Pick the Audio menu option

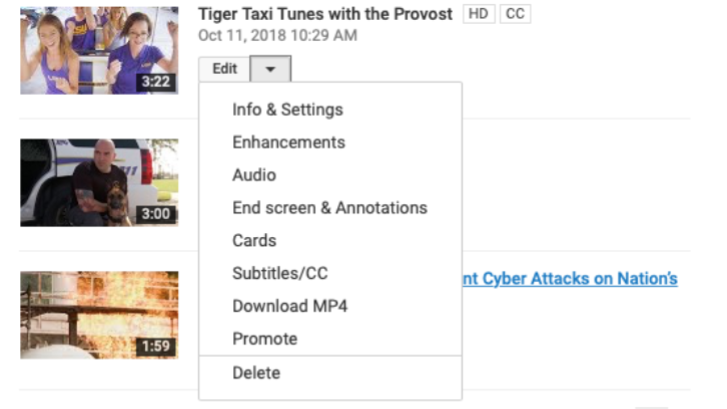[254, 175]
